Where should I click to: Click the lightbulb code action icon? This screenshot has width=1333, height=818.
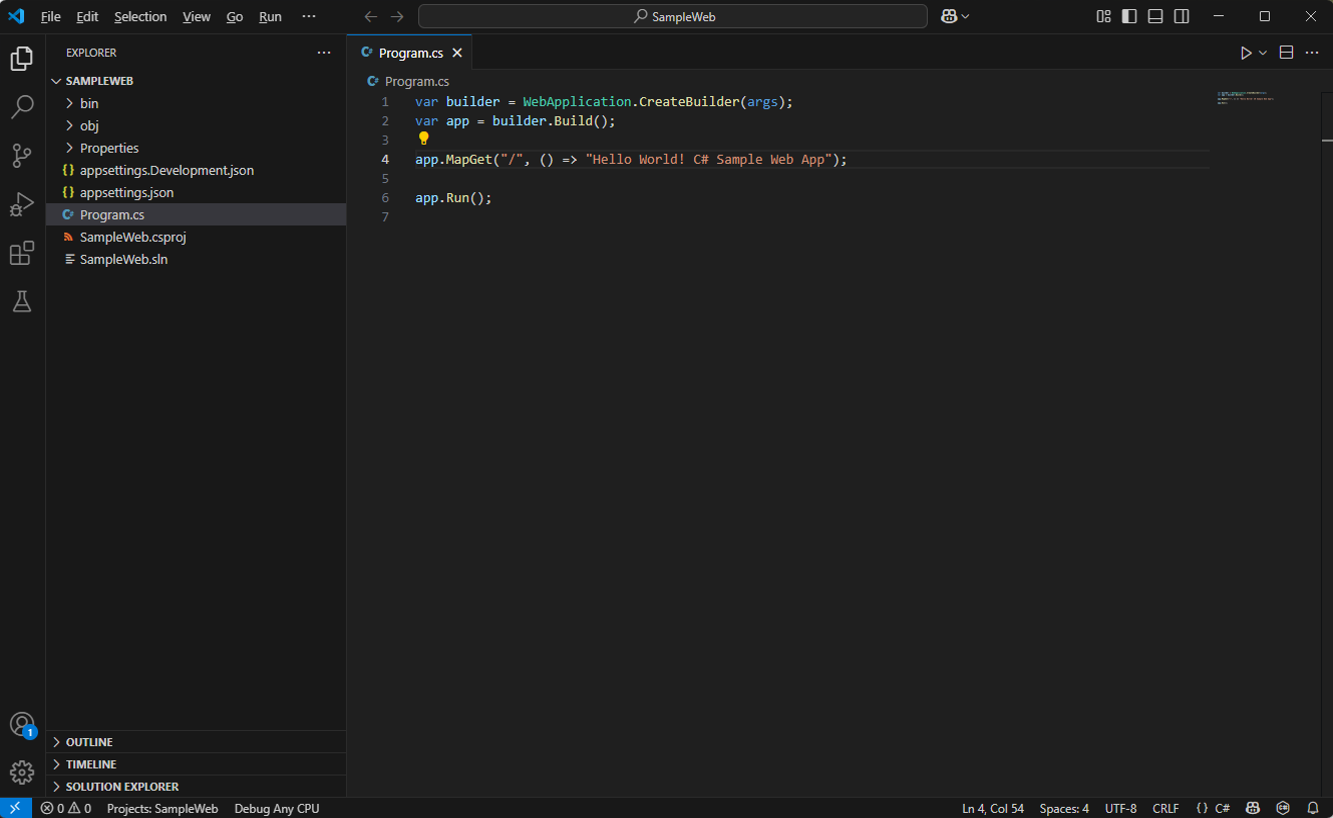pos(424,139)
